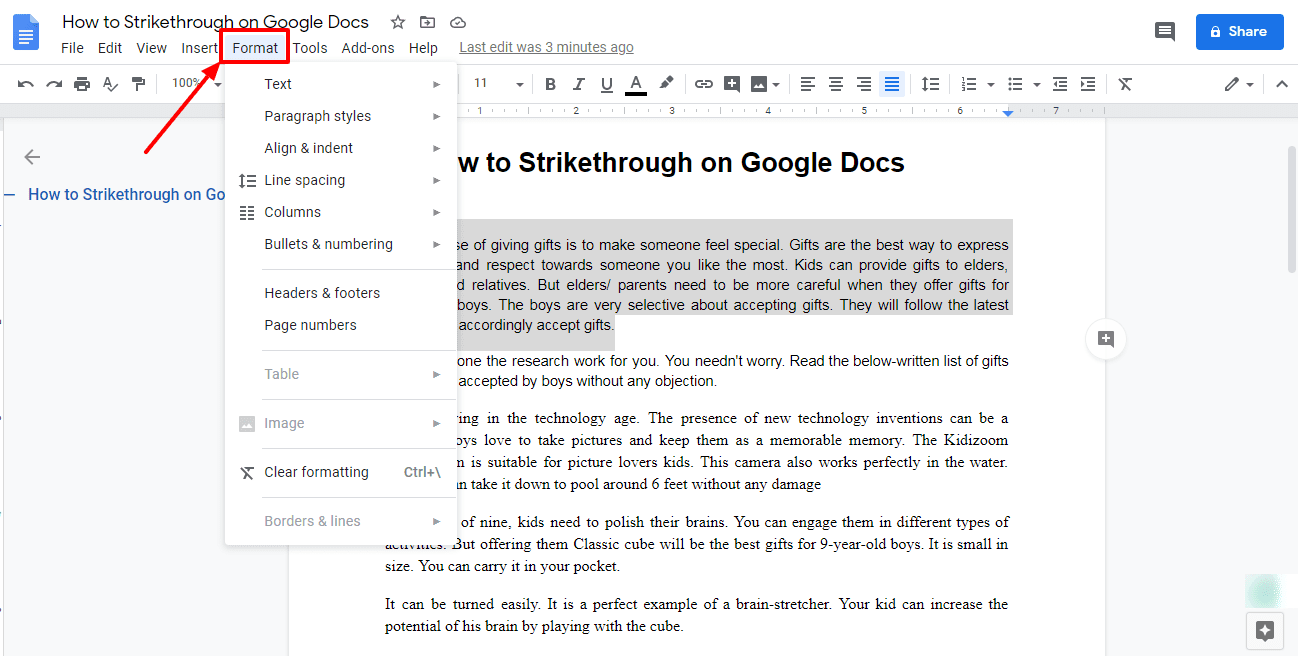Add a comment from the toolbar
1298x656 pixels.
(x=732, y=84)
